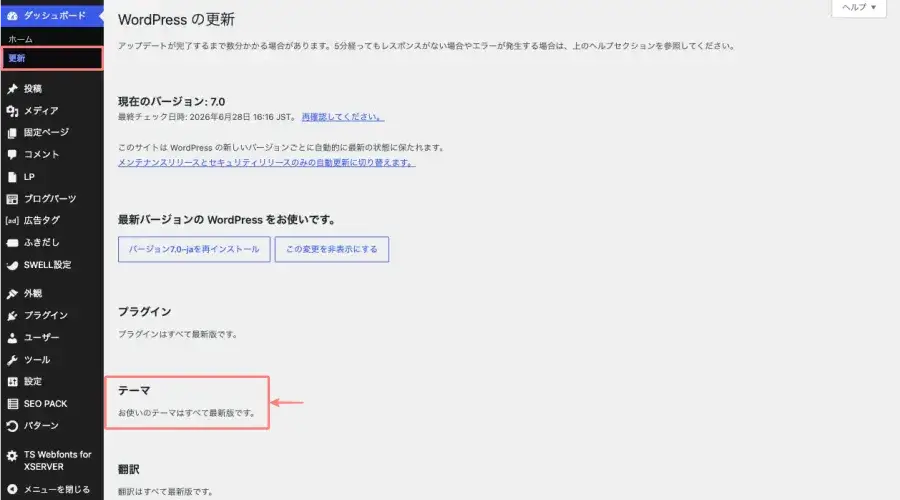Click the pushpin icon beside 投稿
Screen dimensions: 900x500
point(12,88)
